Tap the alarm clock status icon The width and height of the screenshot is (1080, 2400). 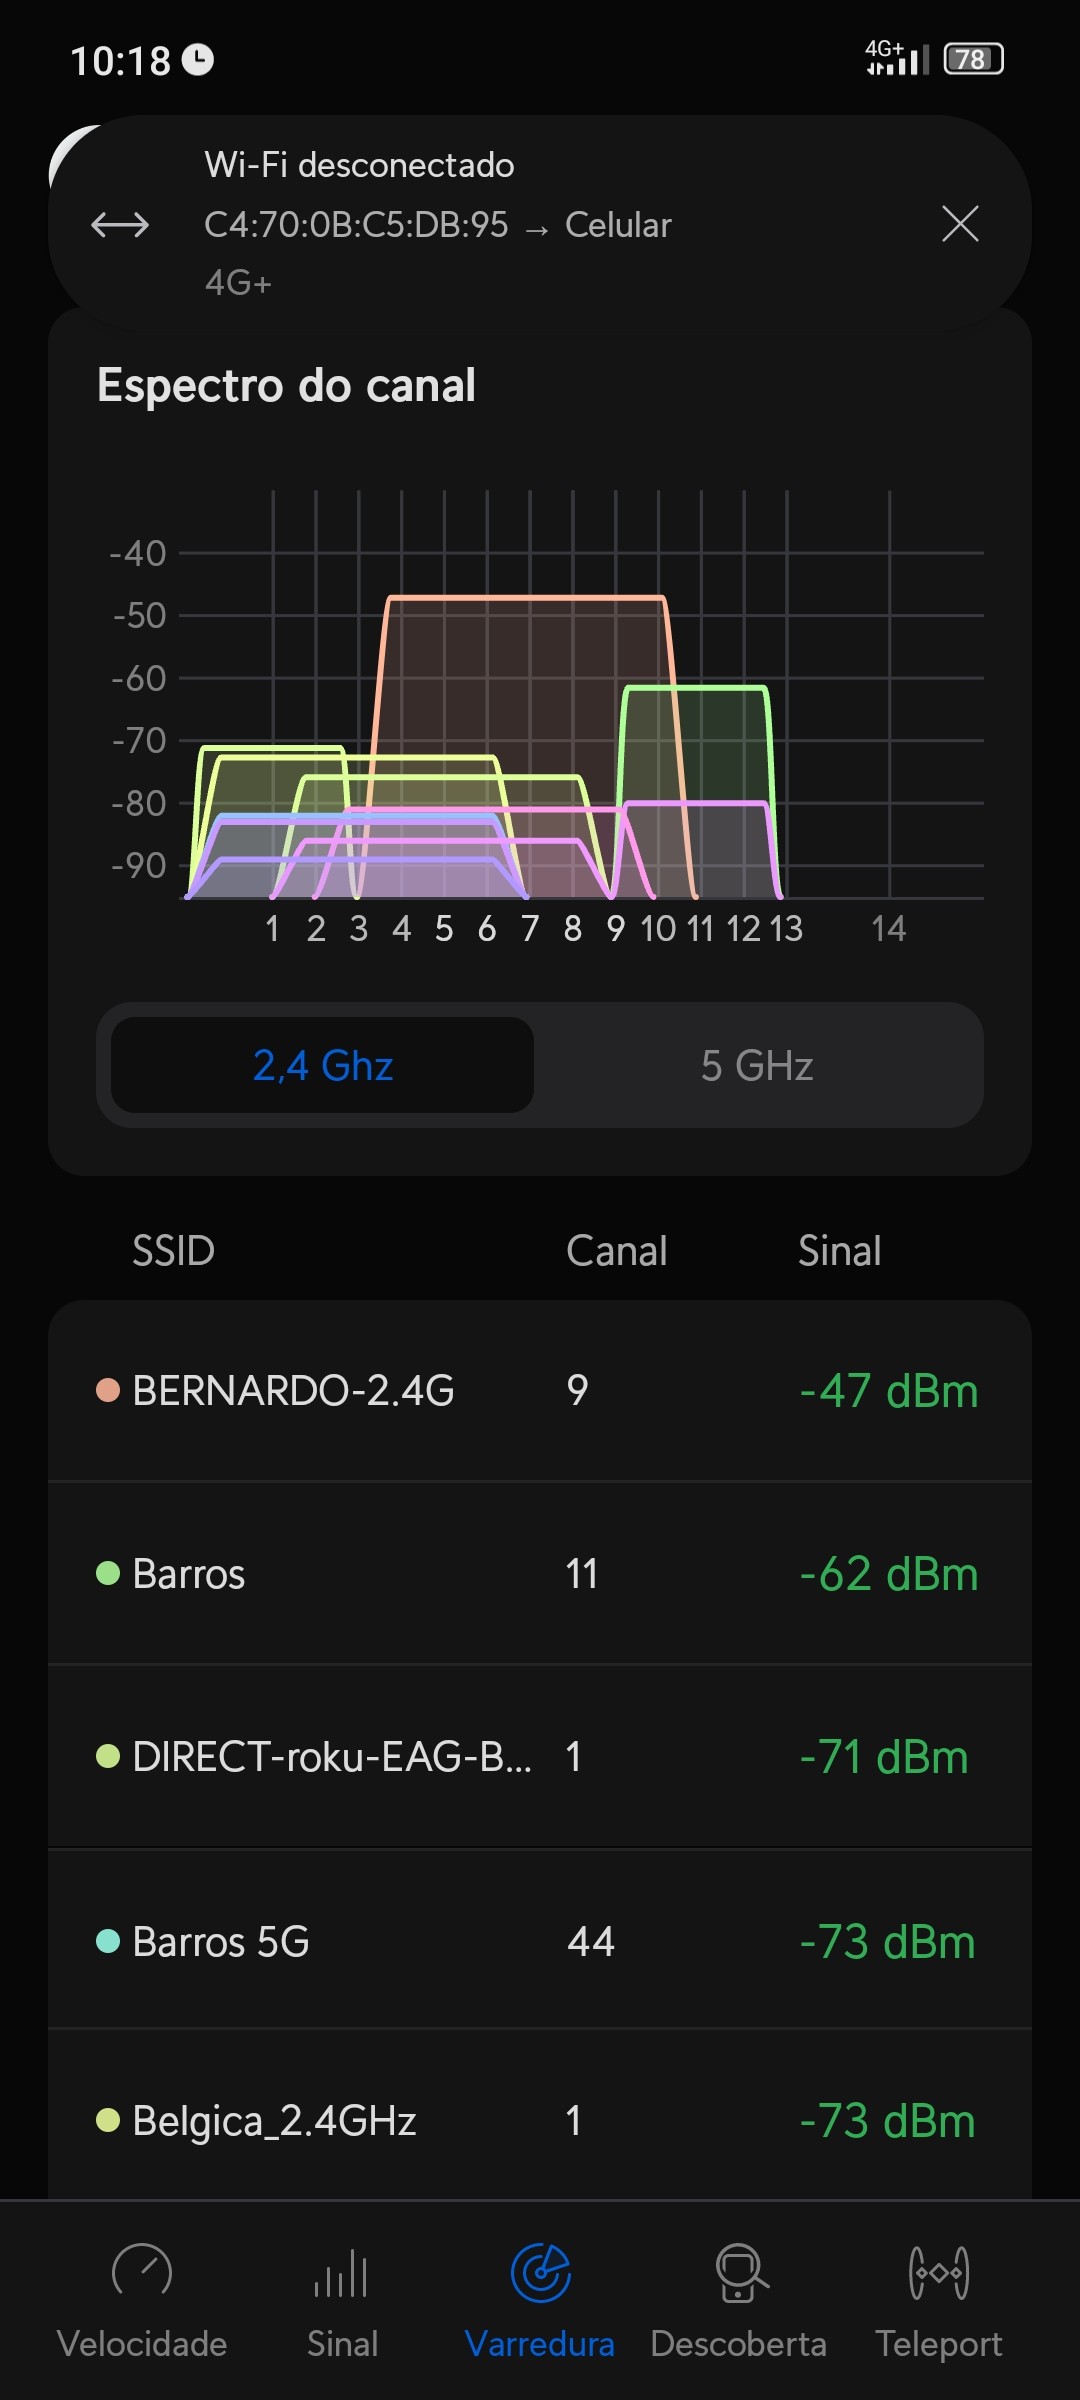198,60
